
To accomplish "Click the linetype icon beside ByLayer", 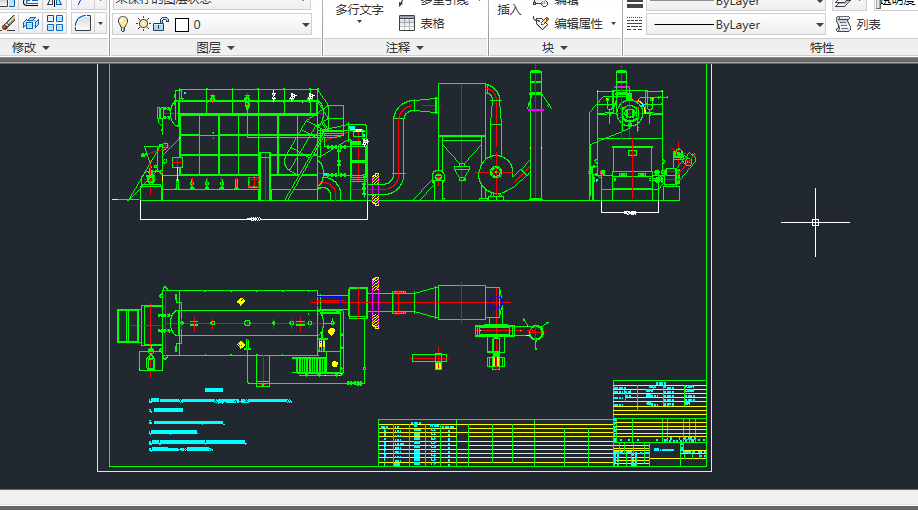I will [635, 24].
